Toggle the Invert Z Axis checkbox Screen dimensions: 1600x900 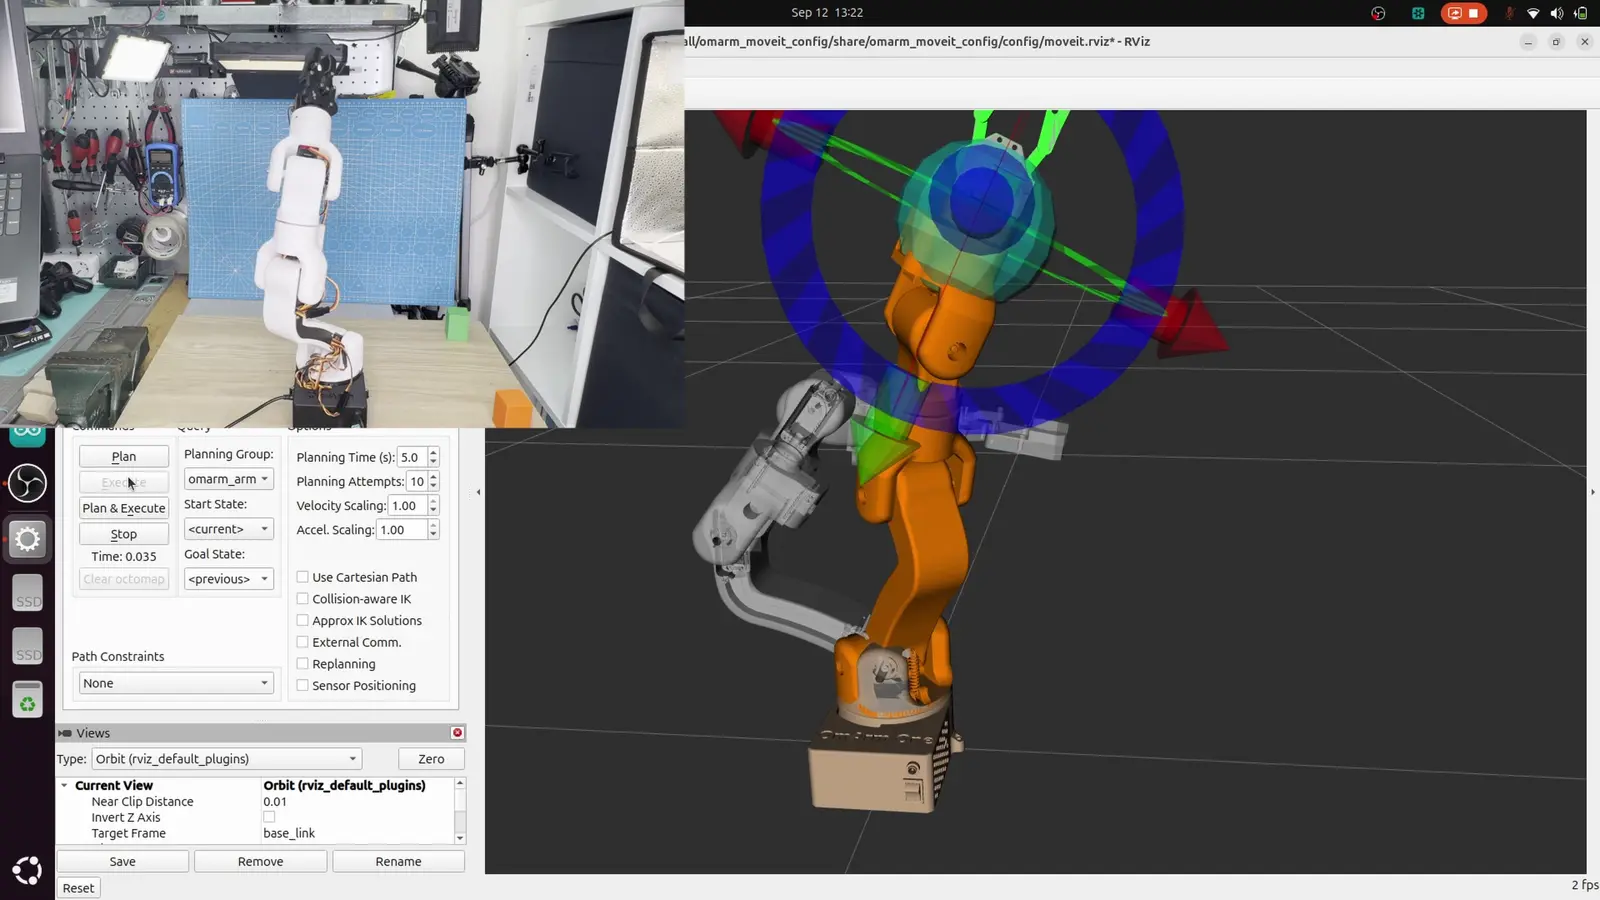(269, 817)
